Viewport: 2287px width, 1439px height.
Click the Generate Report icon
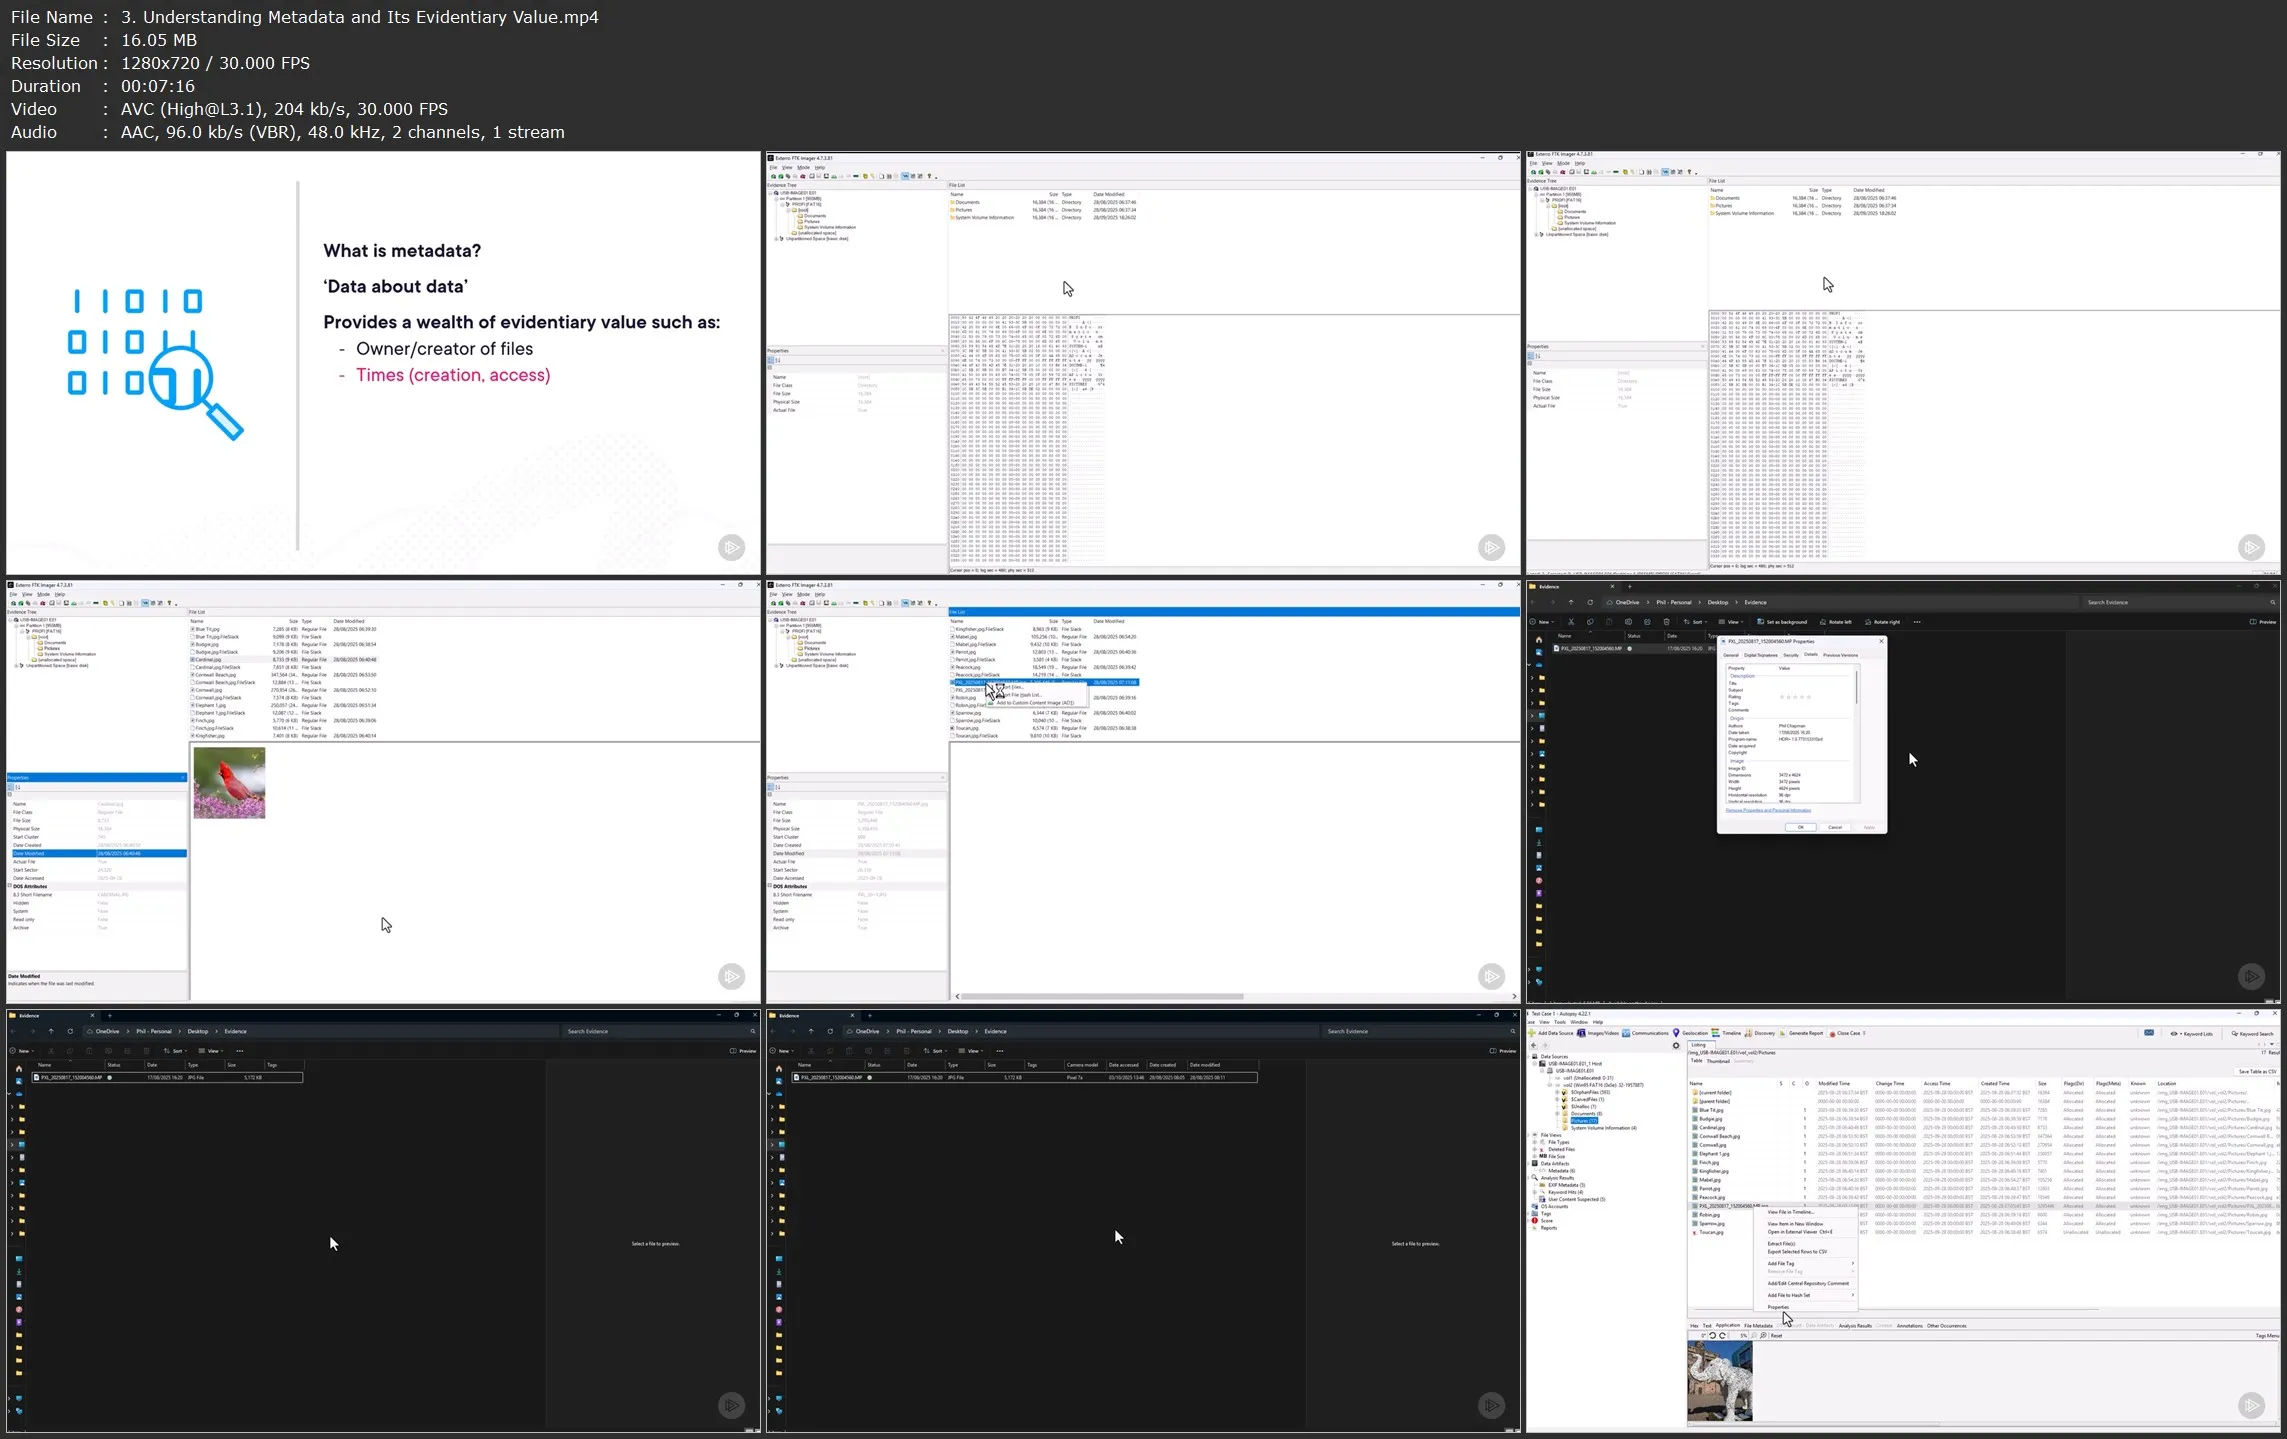[x=1782, y=1033]
